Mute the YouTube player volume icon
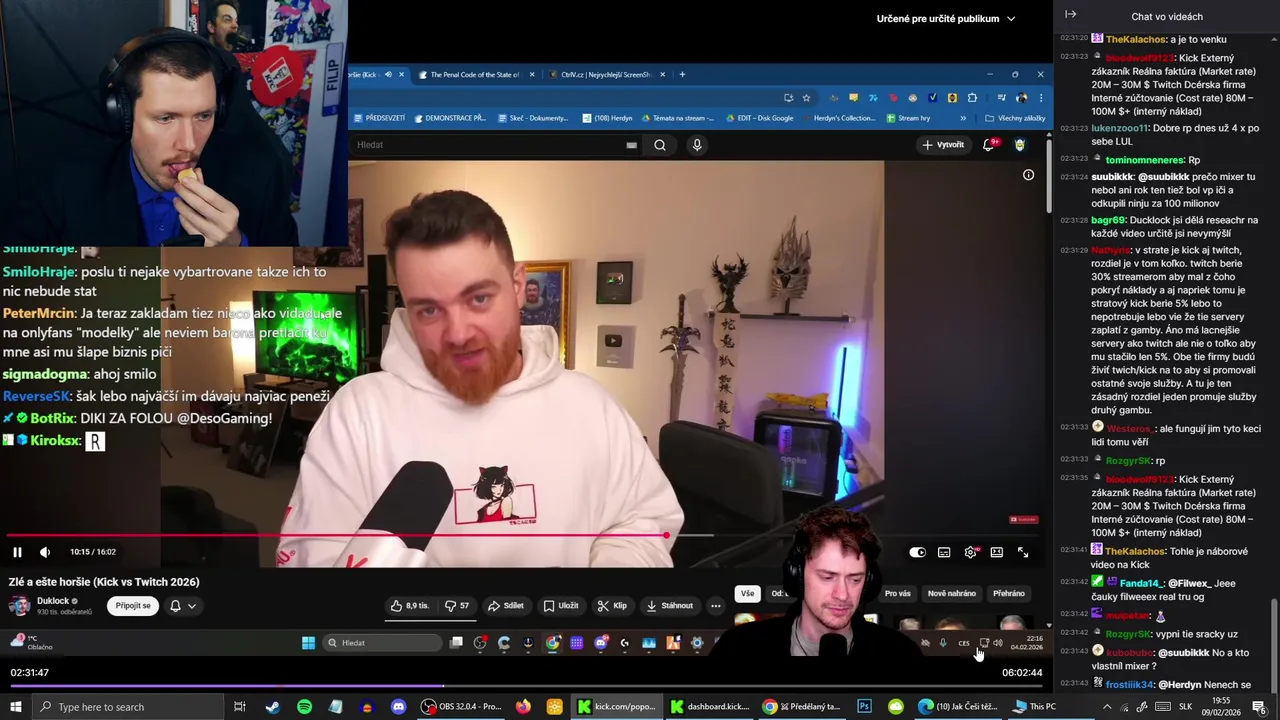This screenshot has width=1280, height=720. (45, 552)
